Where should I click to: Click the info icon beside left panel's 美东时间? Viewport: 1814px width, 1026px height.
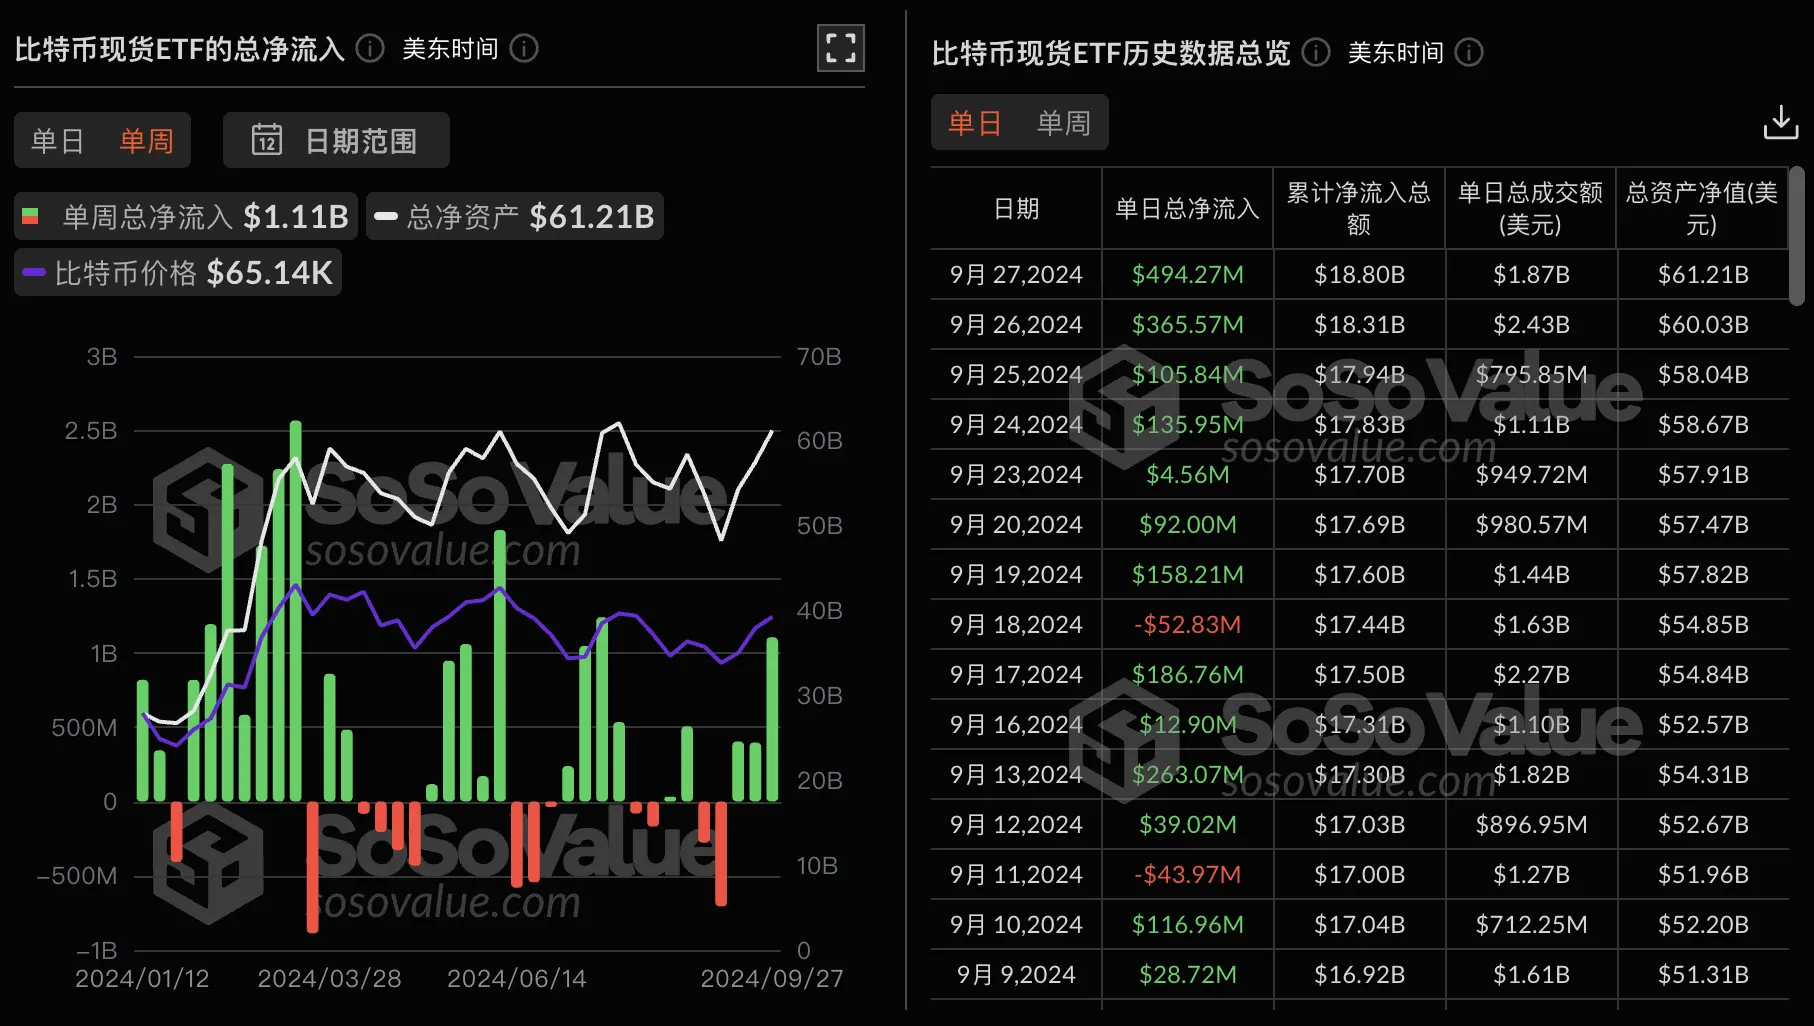click(523, 48)
